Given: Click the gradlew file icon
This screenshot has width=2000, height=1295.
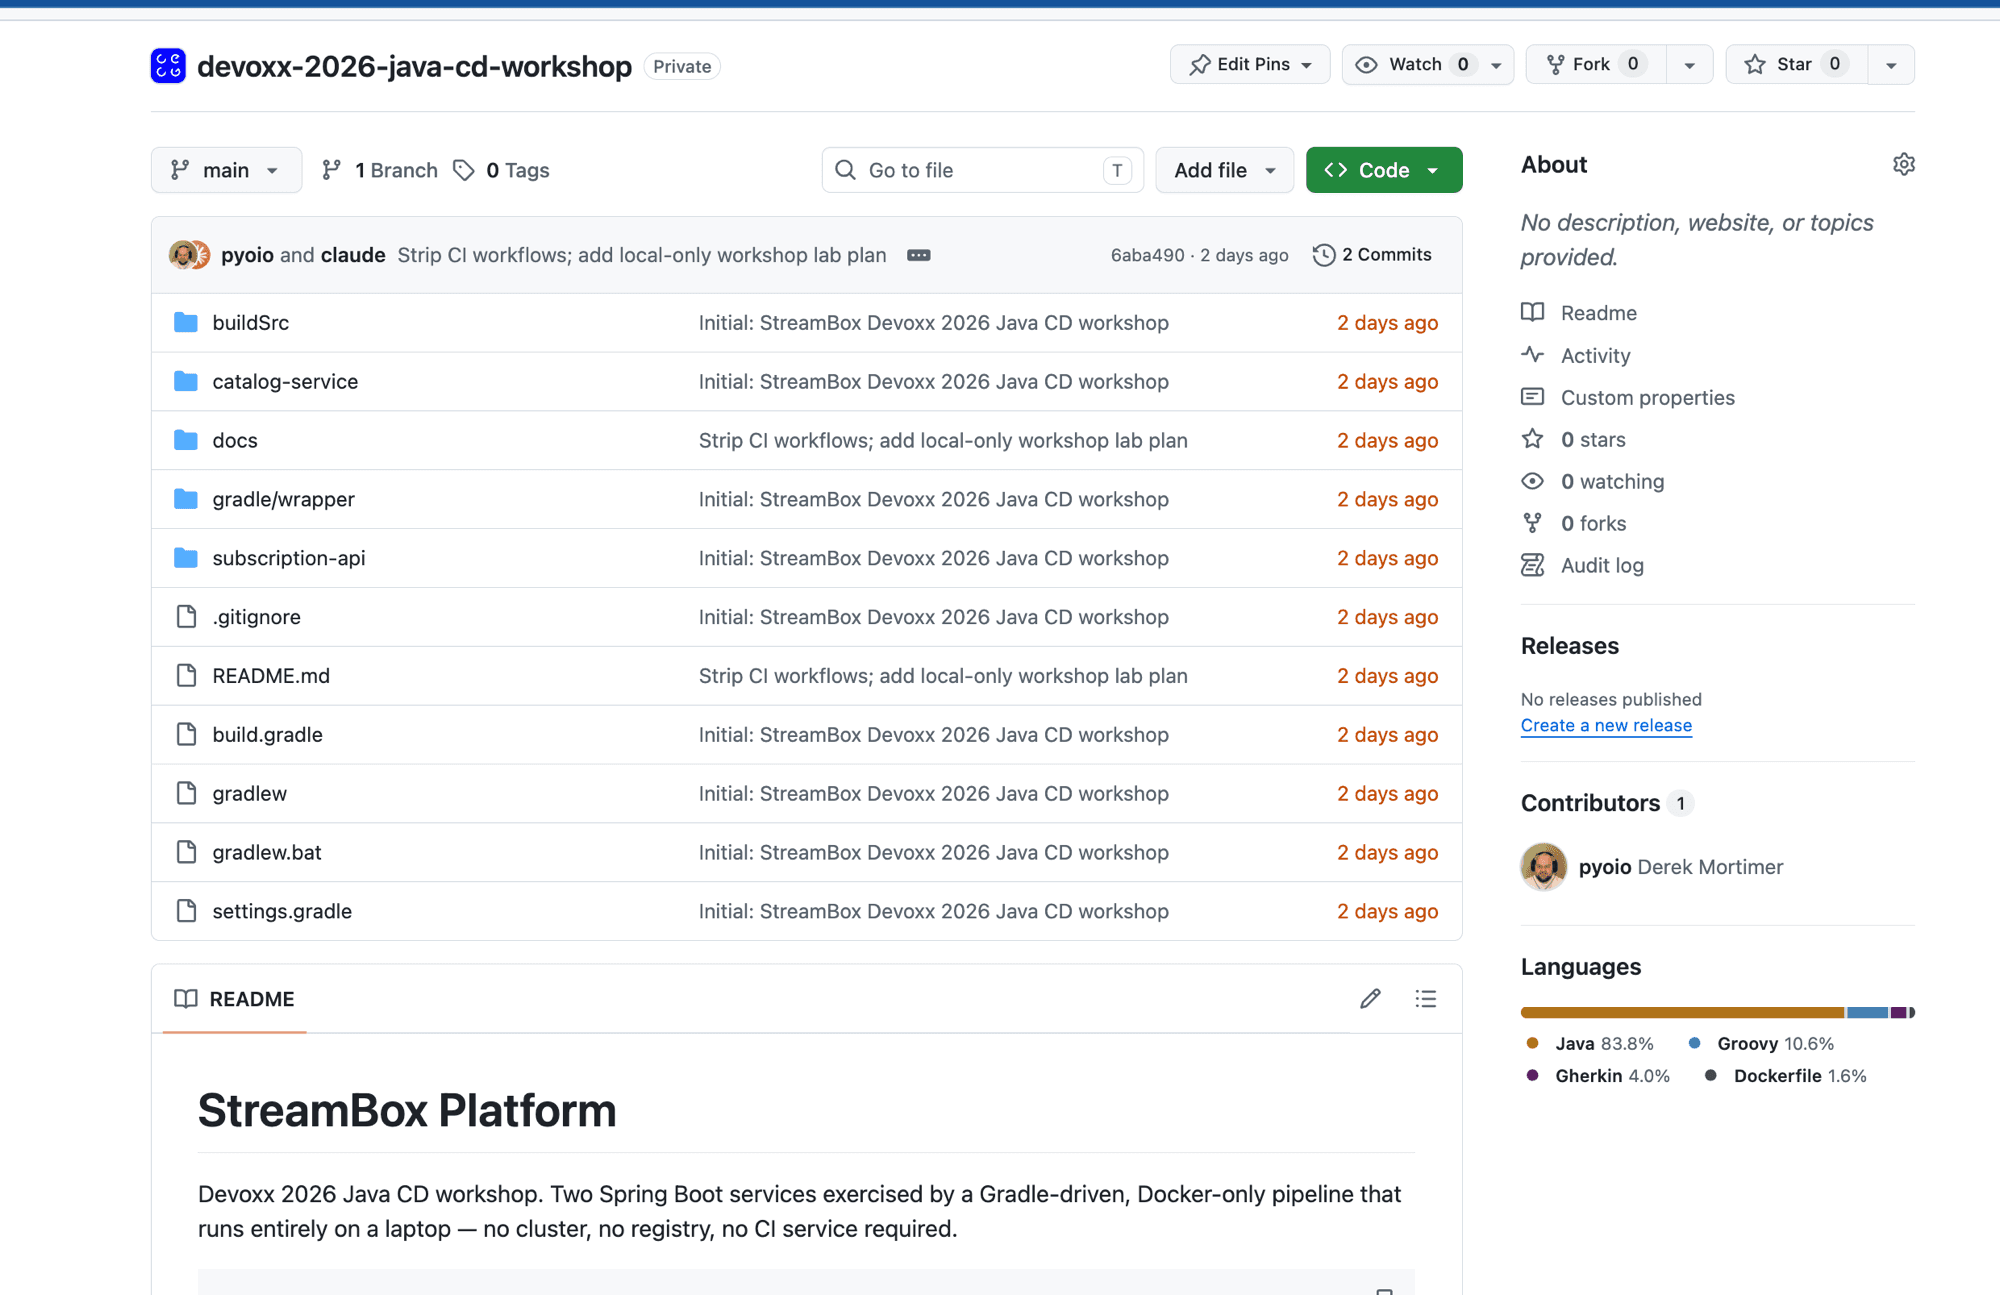Looking at the screenshot, I should click(186, 793).
